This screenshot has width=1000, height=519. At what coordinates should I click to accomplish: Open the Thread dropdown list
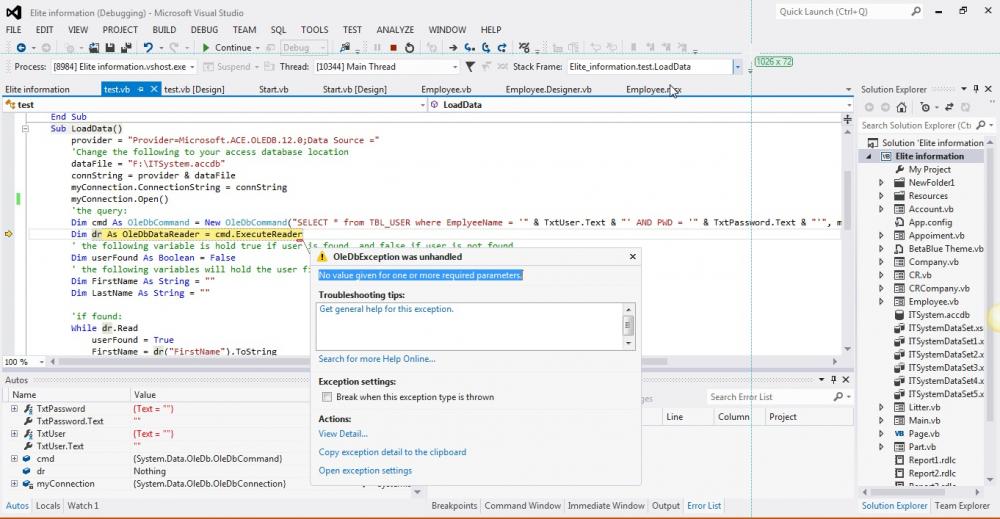click(x=455, y=66)
